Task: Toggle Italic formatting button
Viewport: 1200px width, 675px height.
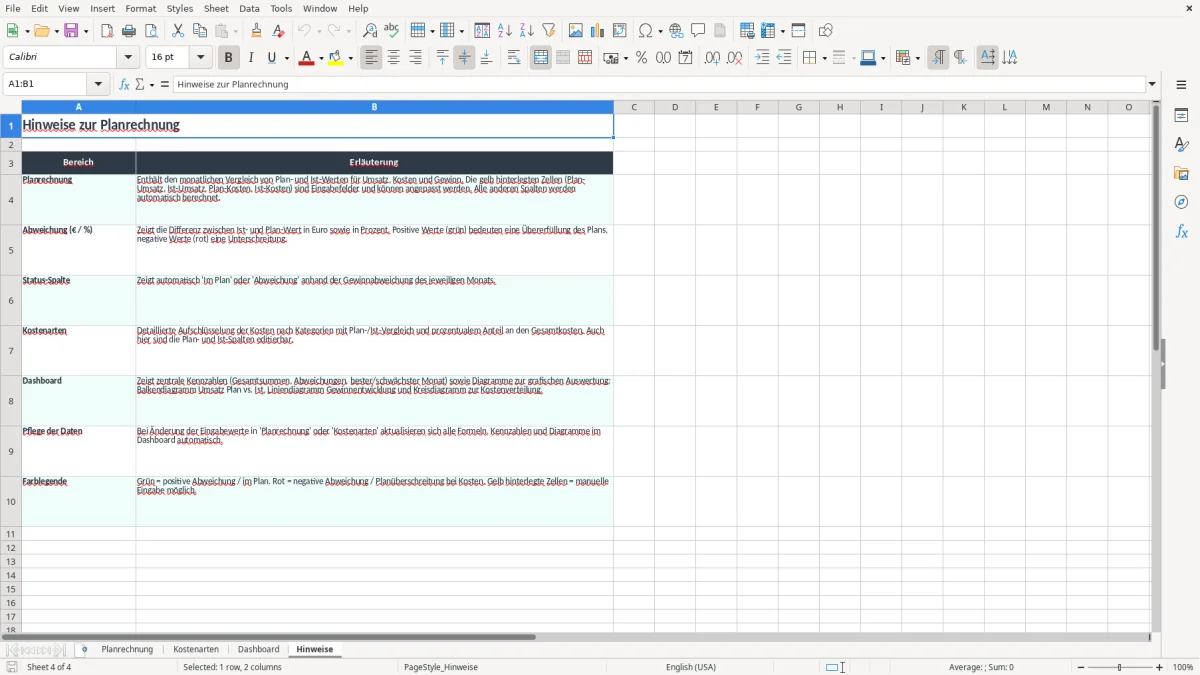Action: pyautogui.click(x=251, y=58)
